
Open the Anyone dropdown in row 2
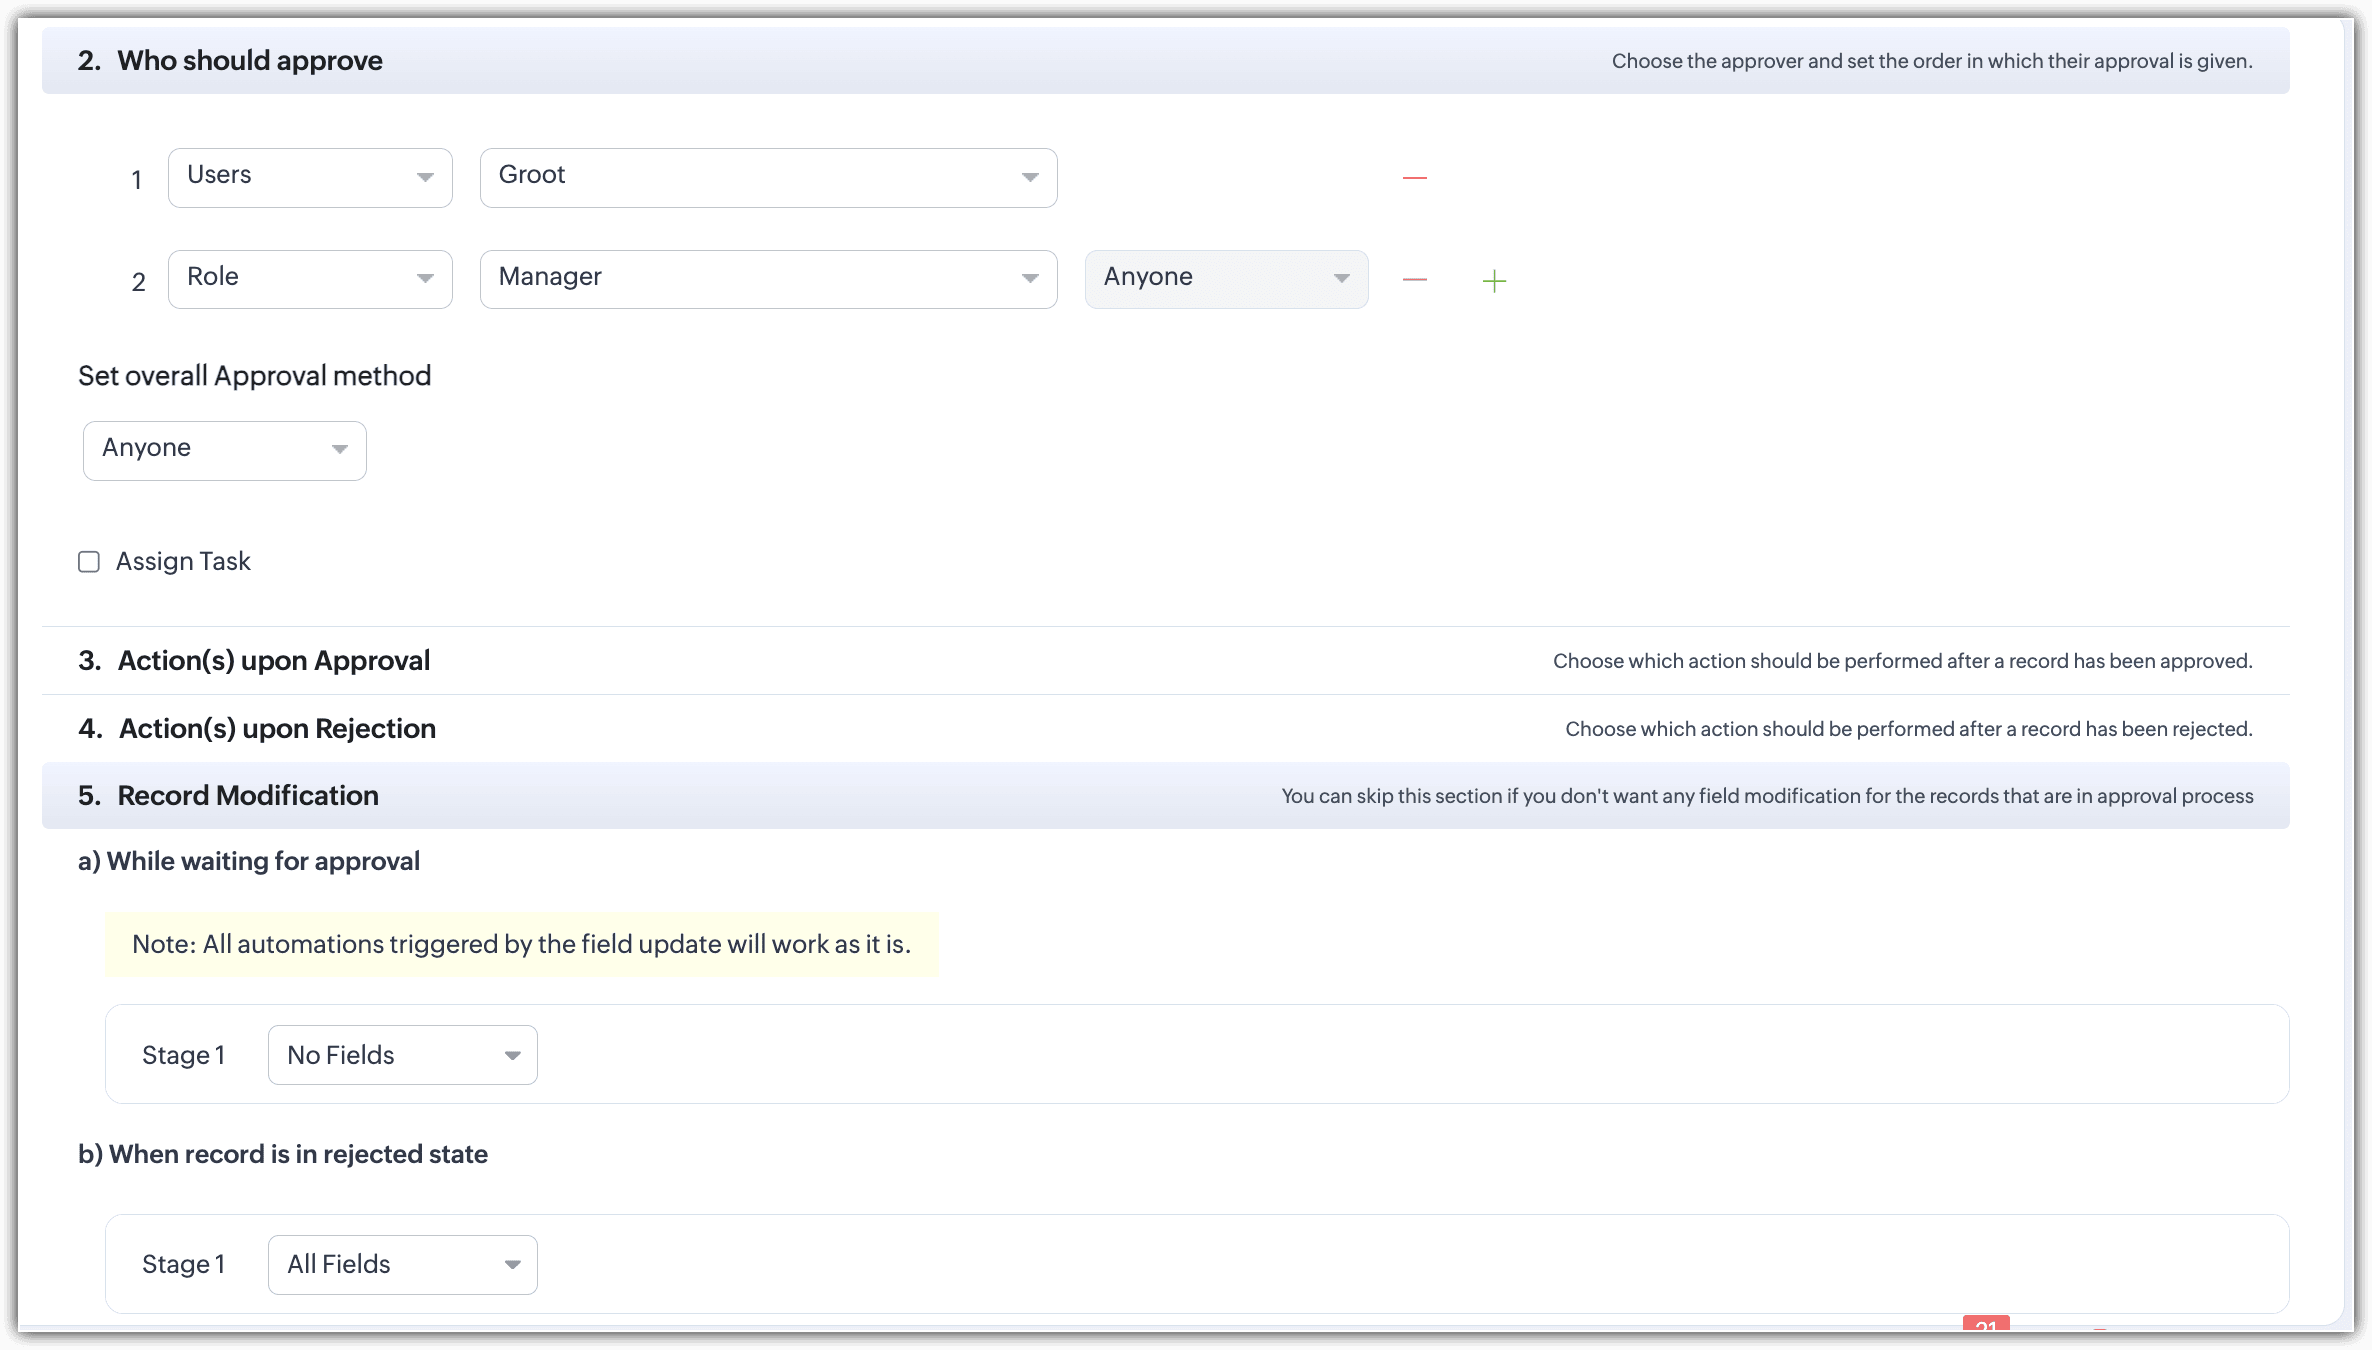click(1226, 279)
